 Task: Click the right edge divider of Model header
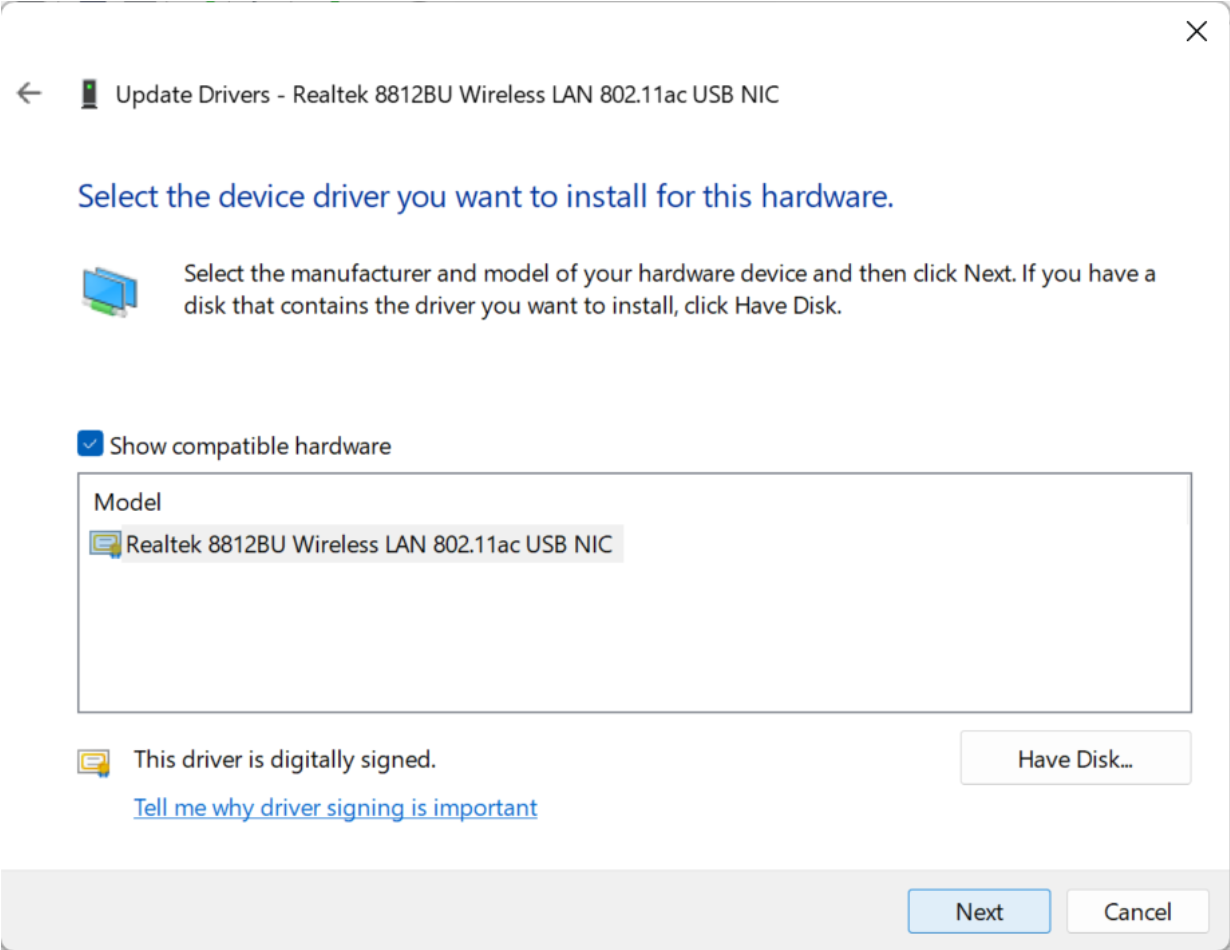click(1188, 500)
